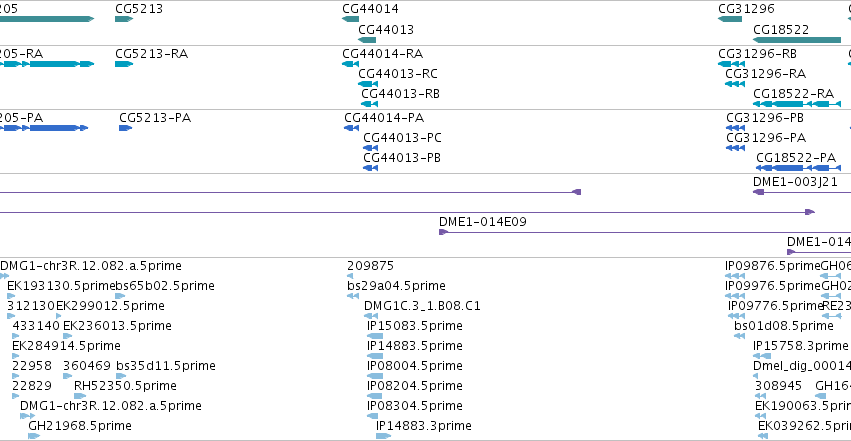Viewport: 851px width, 441px height.
Task: Open the DME1-014E09 clone label
Action: [x=482, y=222]
